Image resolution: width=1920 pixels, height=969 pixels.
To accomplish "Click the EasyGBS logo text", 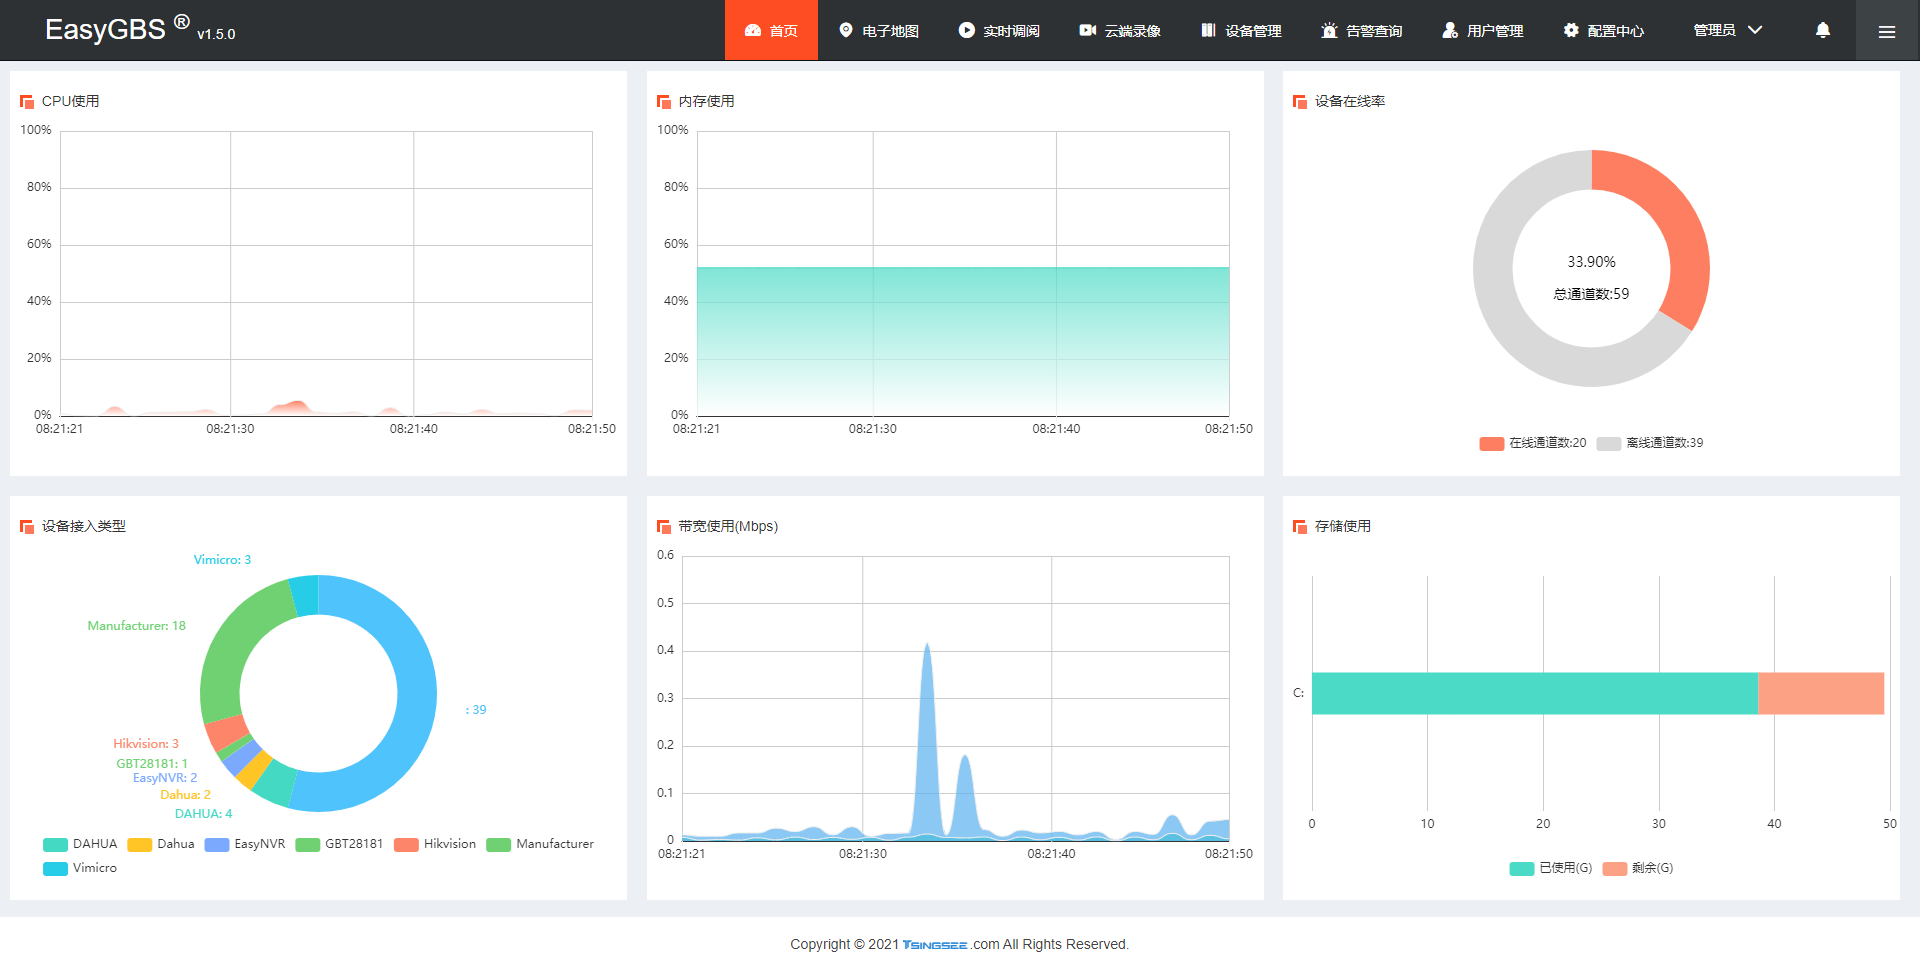I will click(105, 29).
